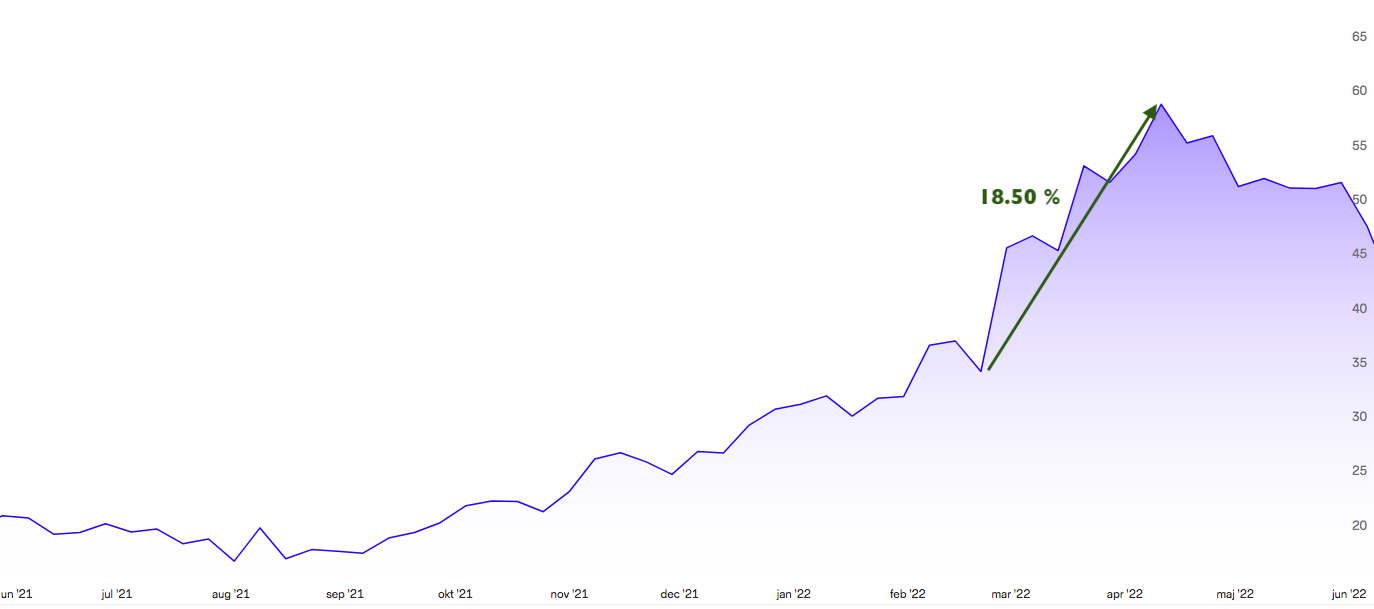Screen dimensions: 1374x609
Task: Click the arrowhead tip of green arrow
Action: pyautogui.click(x=1157, y=106)
